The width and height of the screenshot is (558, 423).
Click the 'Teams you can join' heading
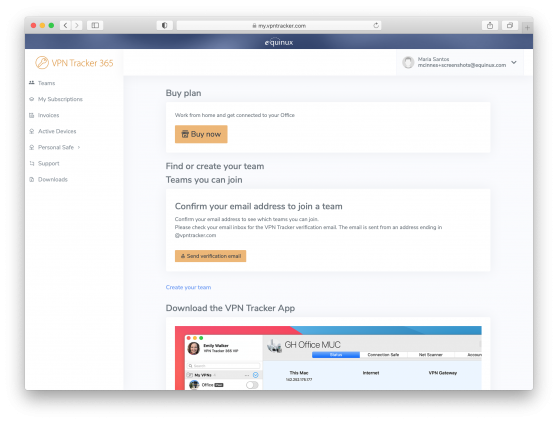click(x=204, y=180)
